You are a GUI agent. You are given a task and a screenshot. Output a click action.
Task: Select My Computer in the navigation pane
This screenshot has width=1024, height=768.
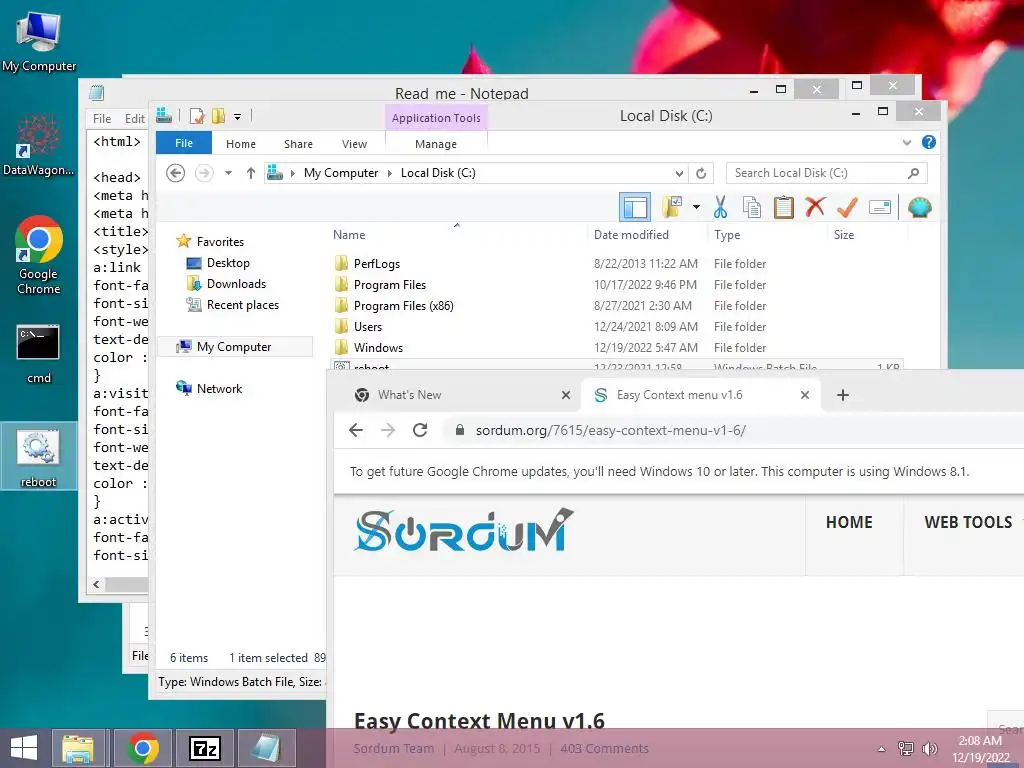234,347
